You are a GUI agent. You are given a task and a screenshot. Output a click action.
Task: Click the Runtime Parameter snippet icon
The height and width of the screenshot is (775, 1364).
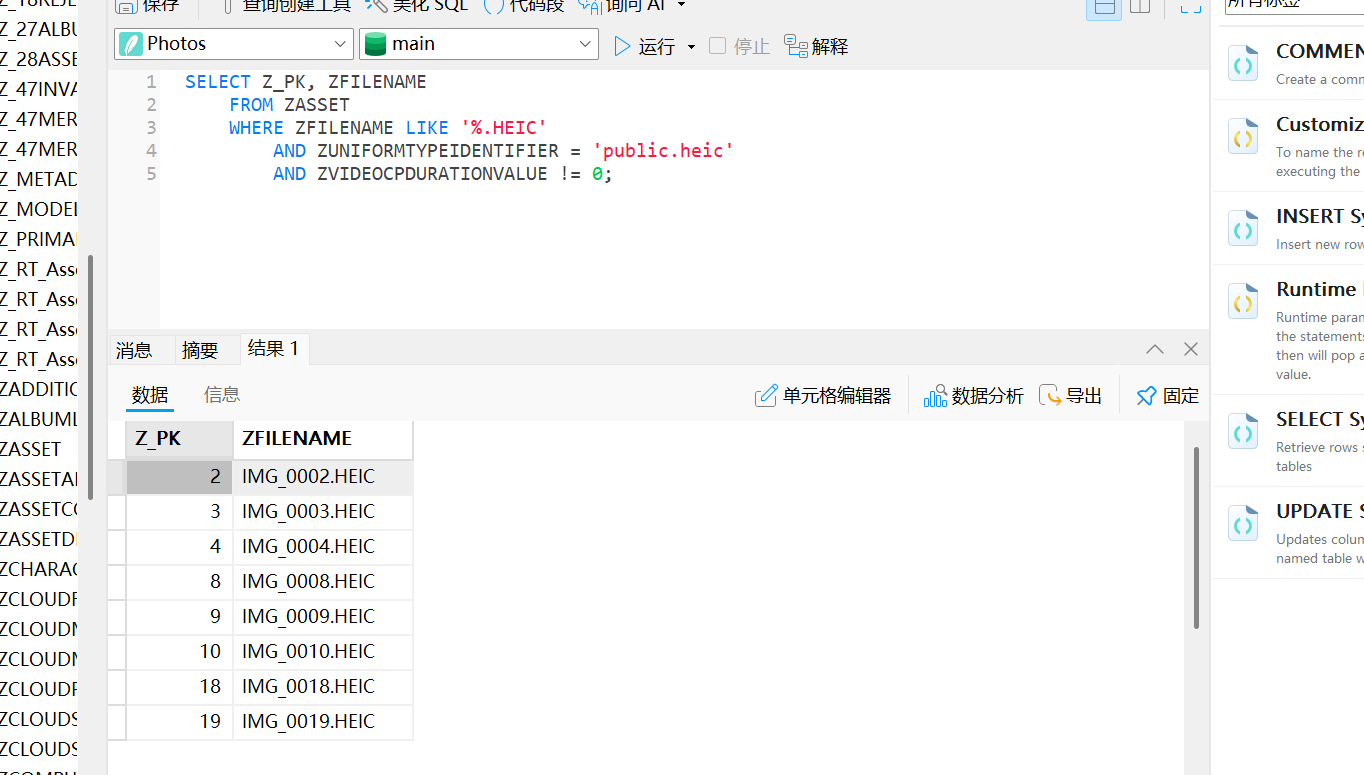click(1243, 301)
